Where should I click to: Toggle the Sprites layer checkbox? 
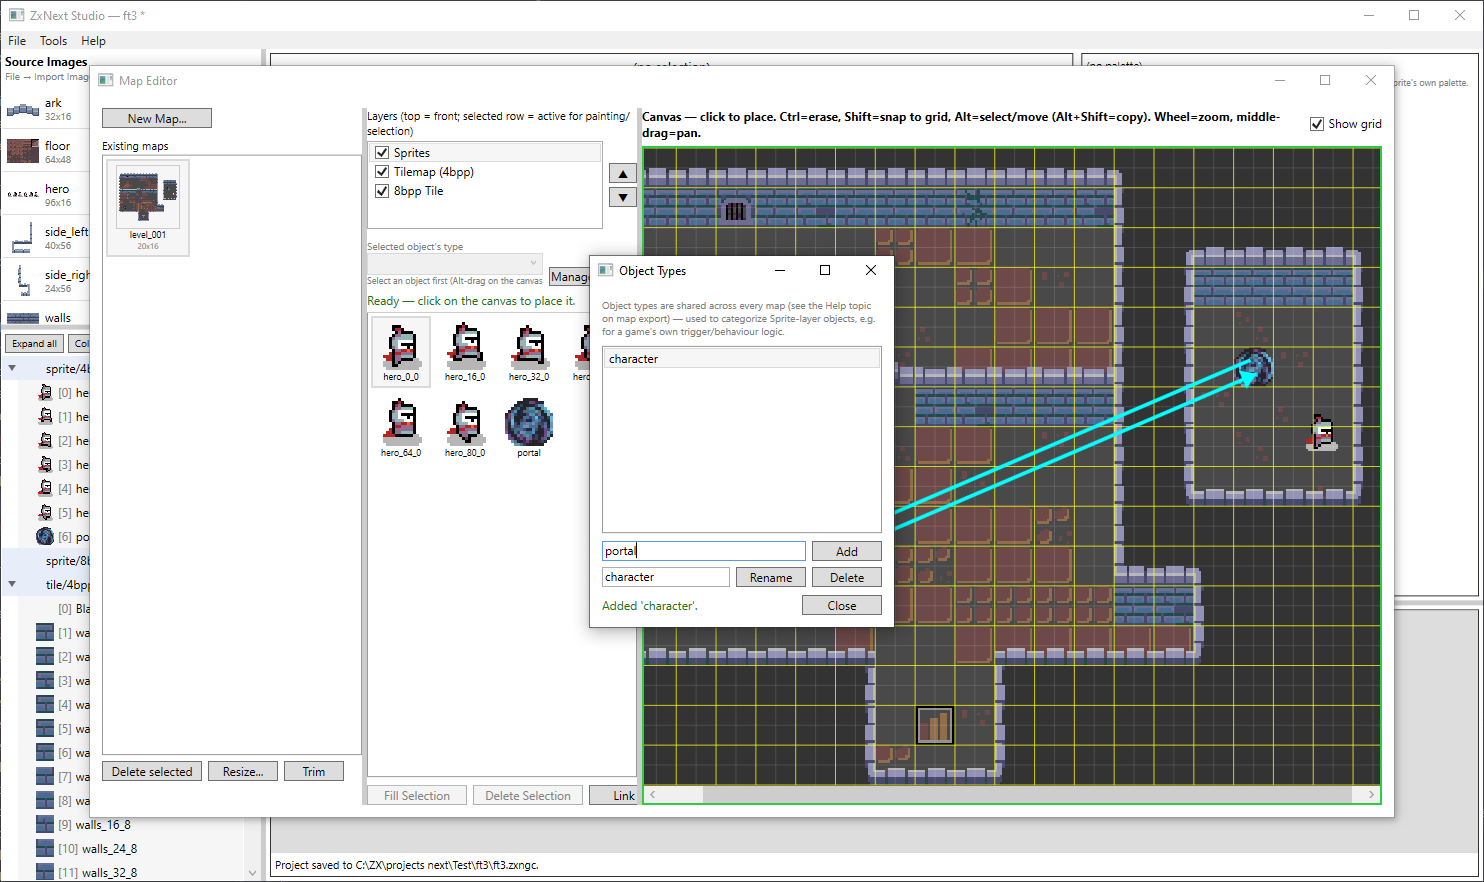point(382,153)
